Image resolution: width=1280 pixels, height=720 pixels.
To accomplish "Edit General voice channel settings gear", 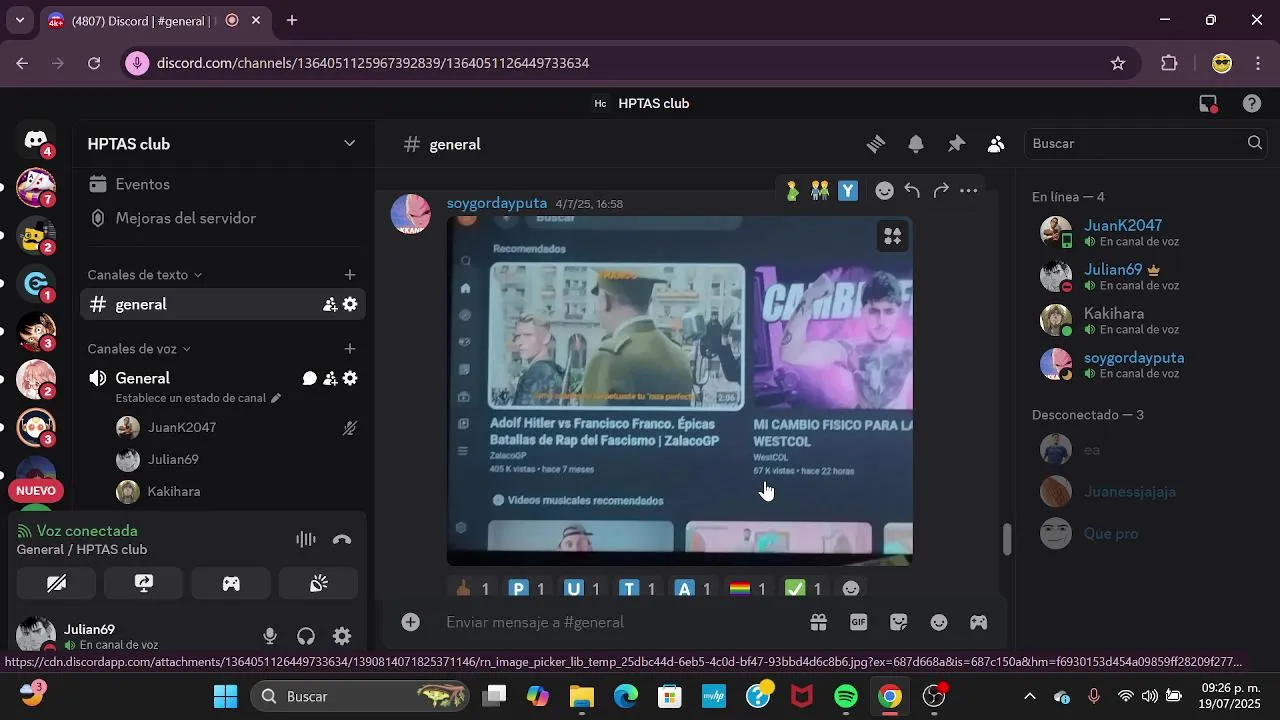I will pyautogui.click(x=350, y=378).
